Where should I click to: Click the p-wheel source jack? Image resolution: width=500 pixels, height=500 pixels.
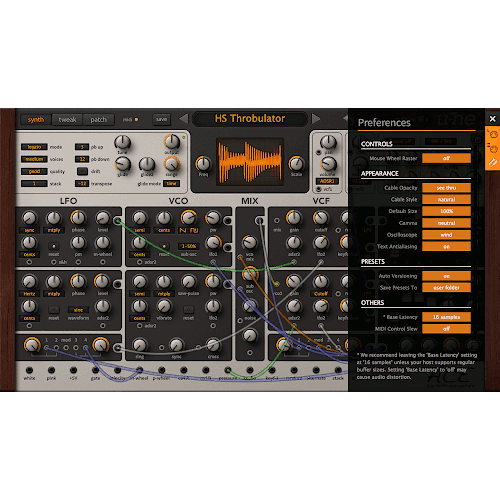(x=161, y=370)
